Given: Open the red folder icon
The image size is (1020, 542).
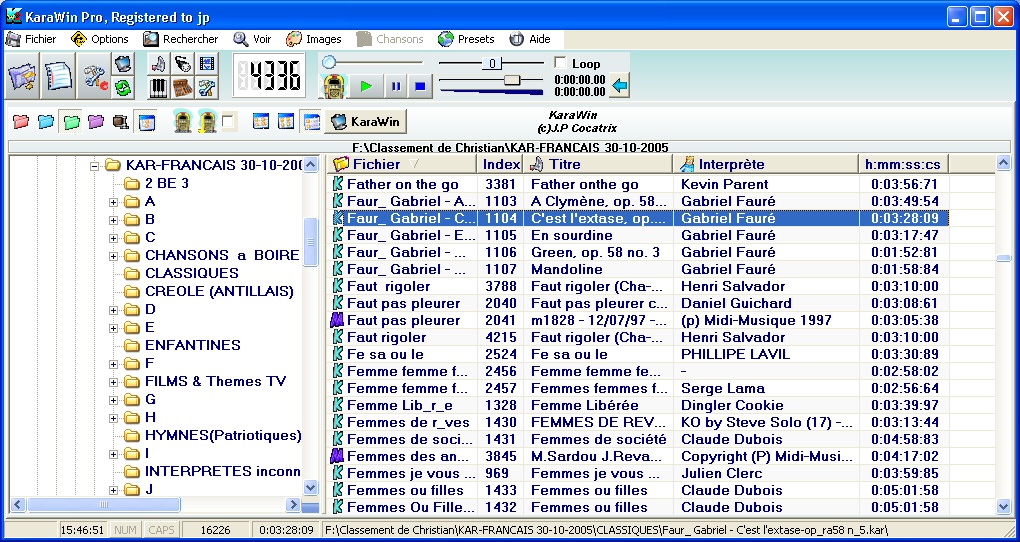Looking at the screenshot, I should coord(20,122).
